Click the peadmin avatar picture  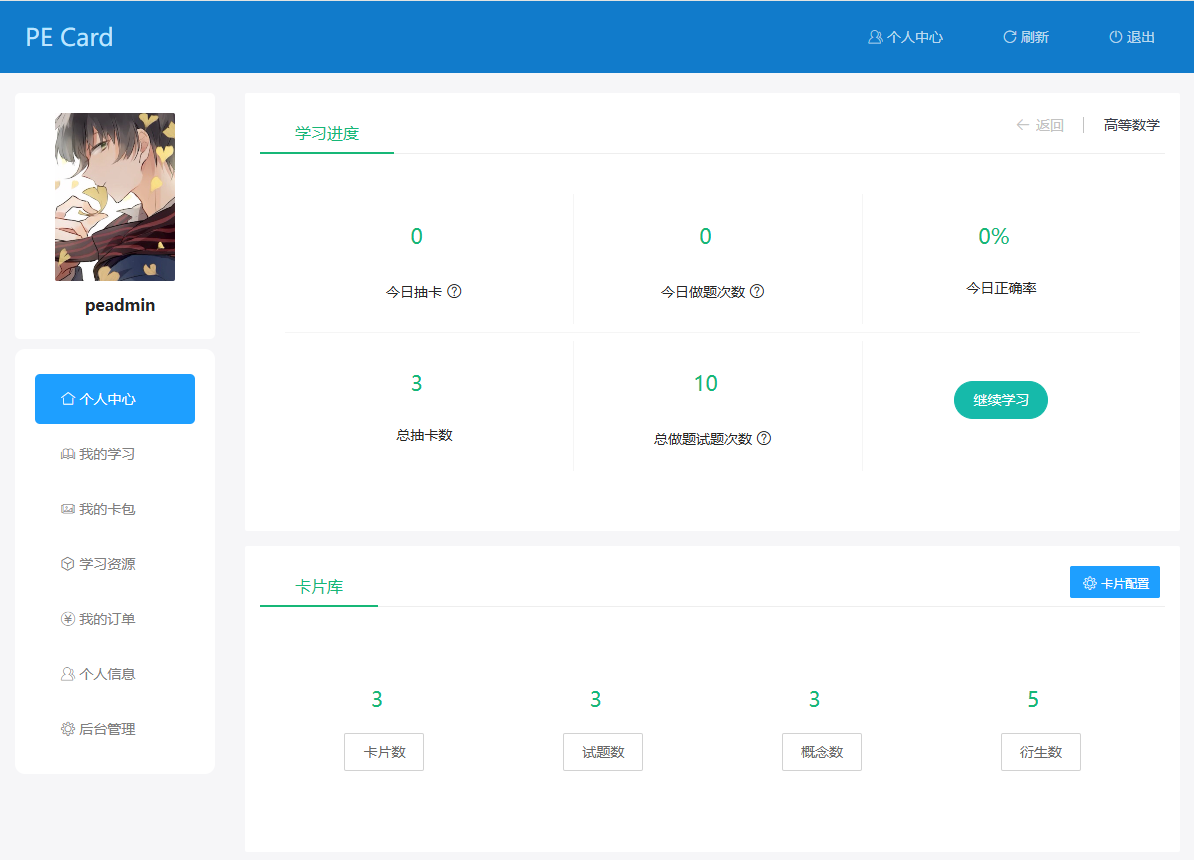point(115,197)
